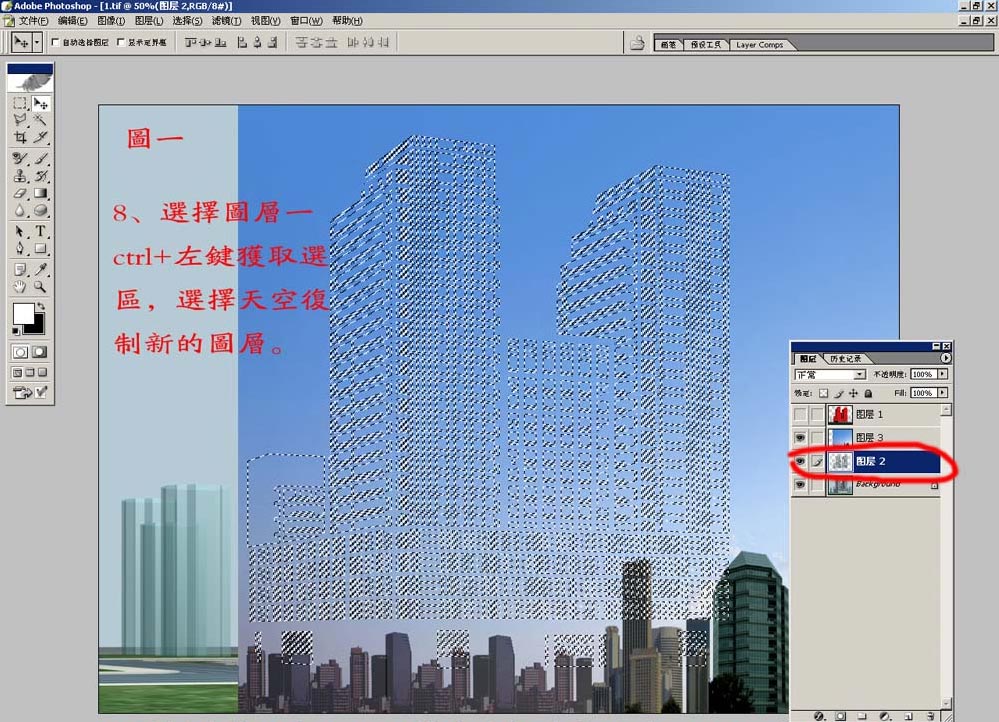999x722 pixels.
Task: Click add layer style icon in Layers panel
Action: [x=819, y=716]
